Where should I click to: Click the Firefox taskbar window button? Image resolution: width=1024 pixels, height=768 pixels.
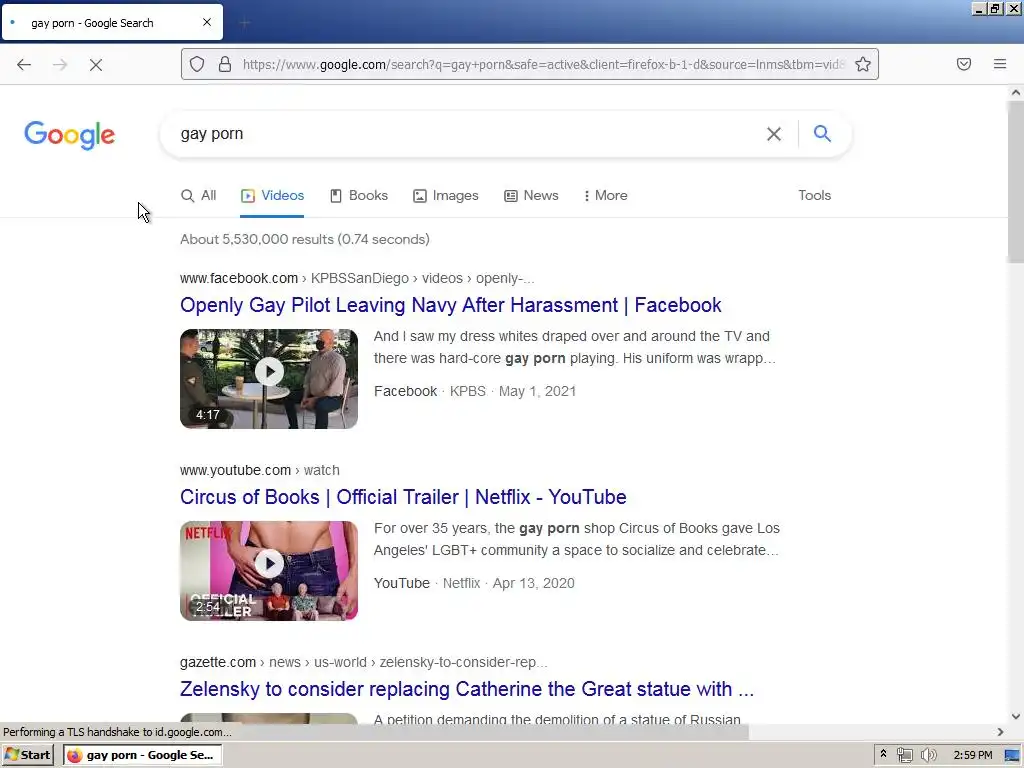click(142, 755)
